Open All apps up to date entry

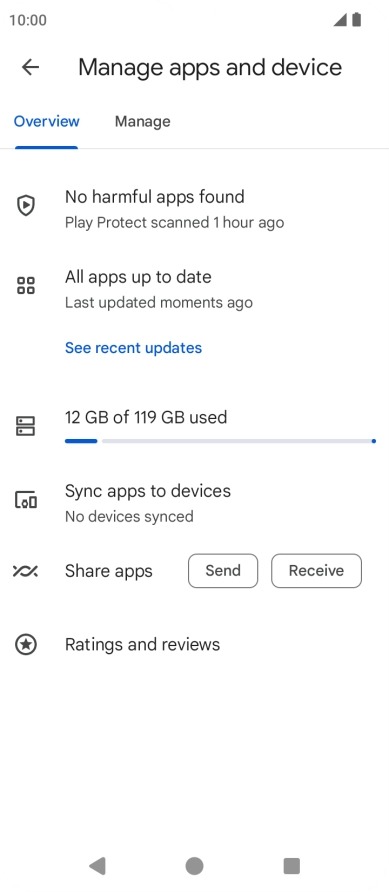coord(194,289)
